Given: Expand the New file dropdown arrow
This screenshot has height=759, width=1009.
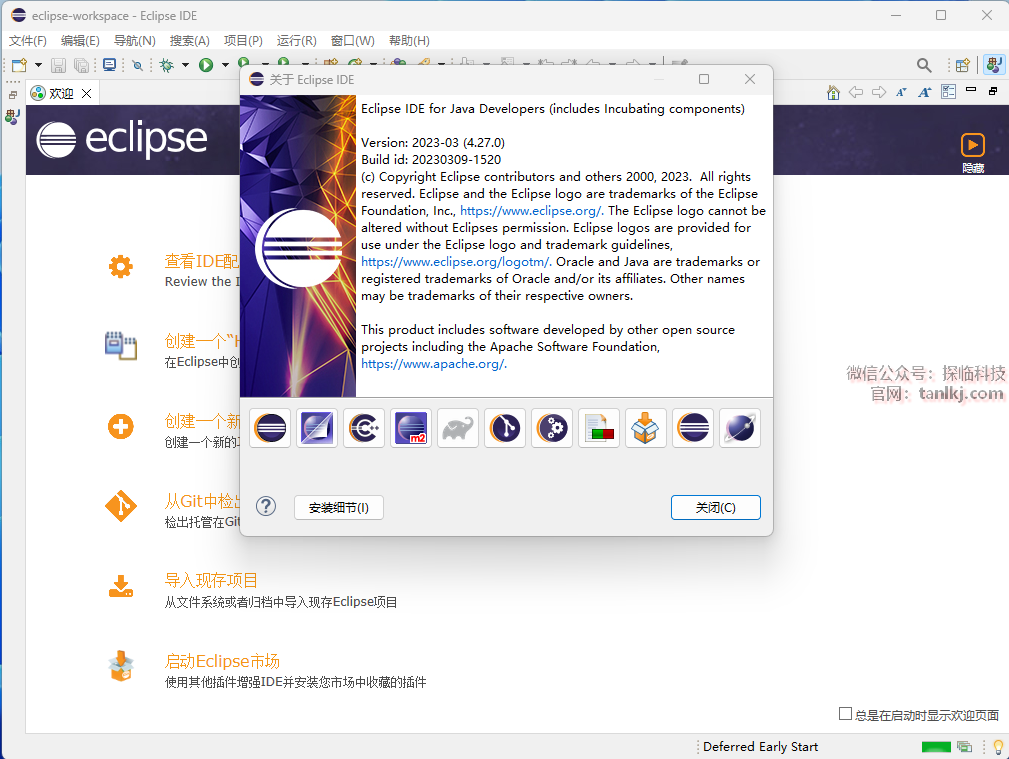Looking at the screenshot, I should coord(38,65).
